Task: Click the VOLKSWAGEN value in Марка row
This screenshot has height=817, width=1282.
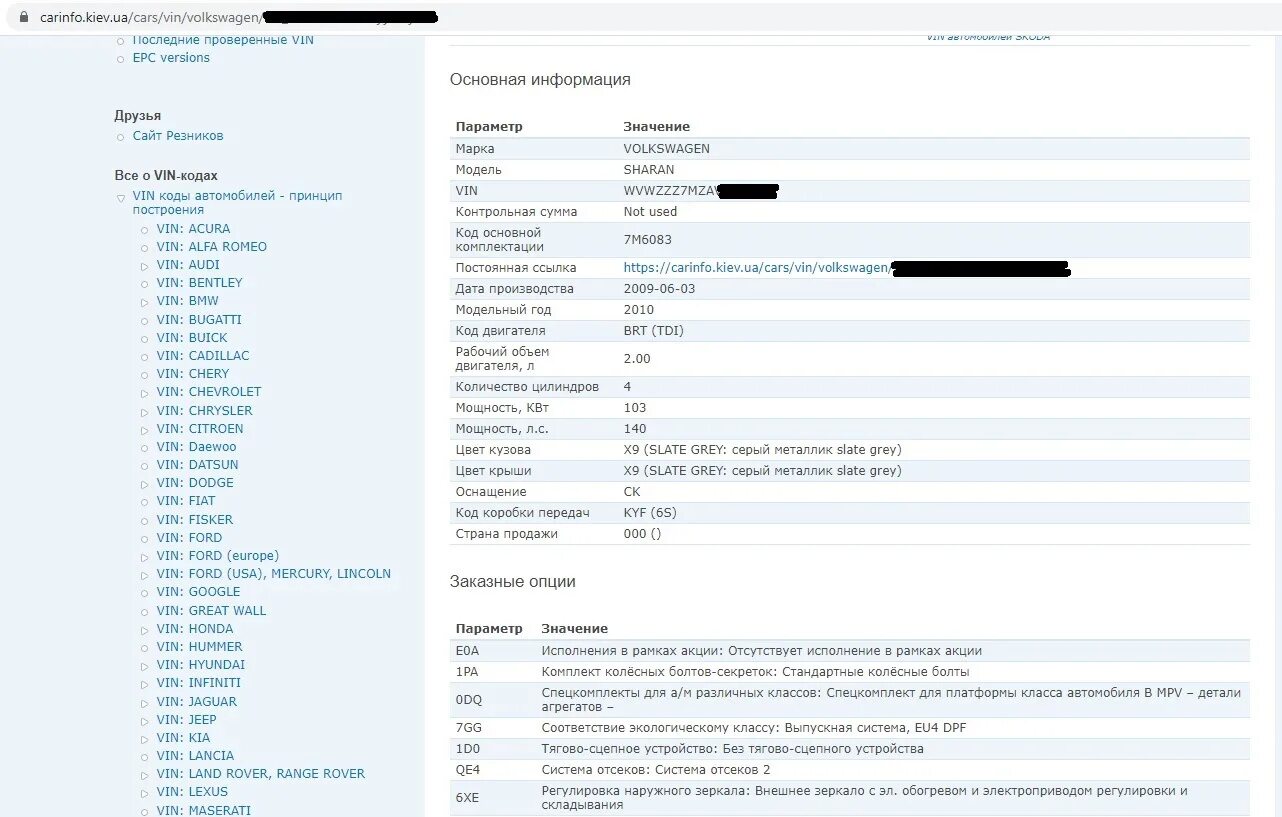Action: [666, 149]
